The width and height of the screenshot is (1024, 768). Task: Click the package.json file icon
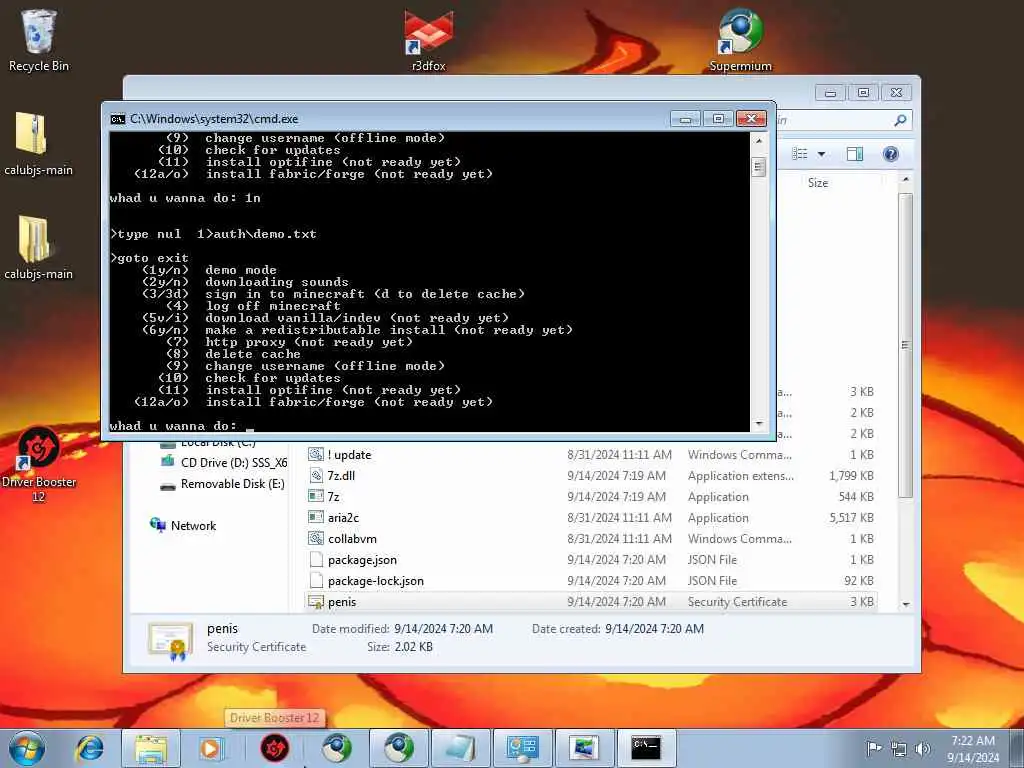click(x=316, y=559)
